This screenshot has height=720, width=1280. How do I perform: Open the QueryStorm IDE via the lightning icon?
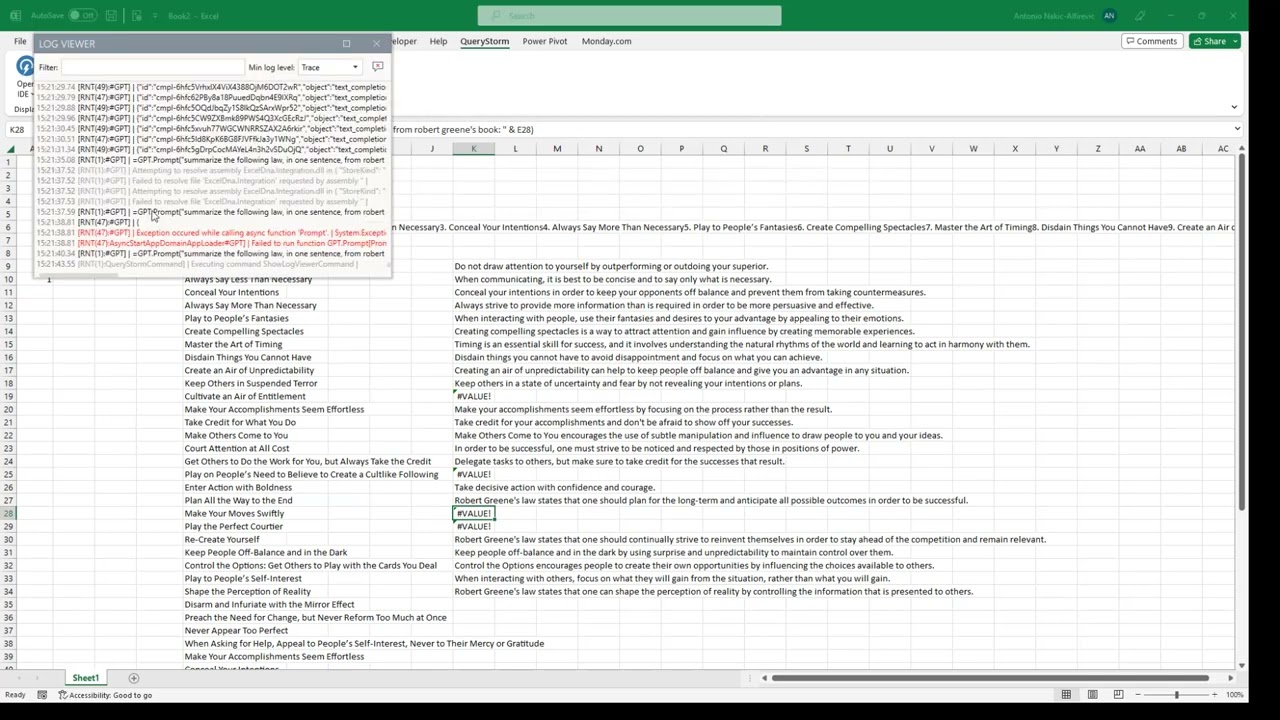pos(26,66)
